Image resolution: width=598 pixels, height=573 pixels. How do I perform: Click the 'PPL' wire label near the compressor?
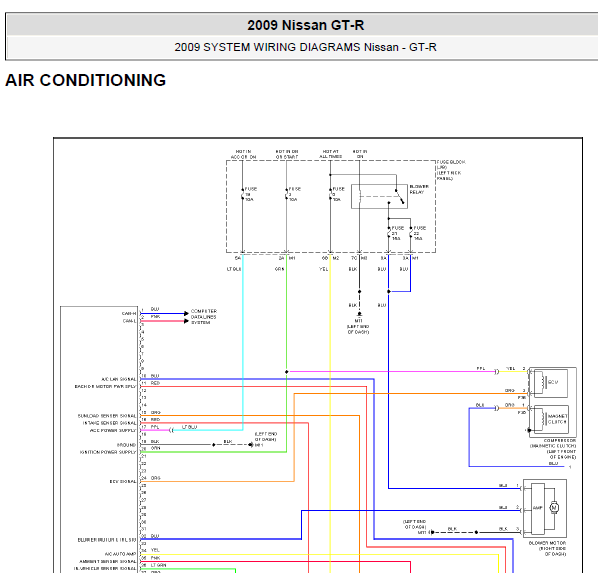coord(481,369)
